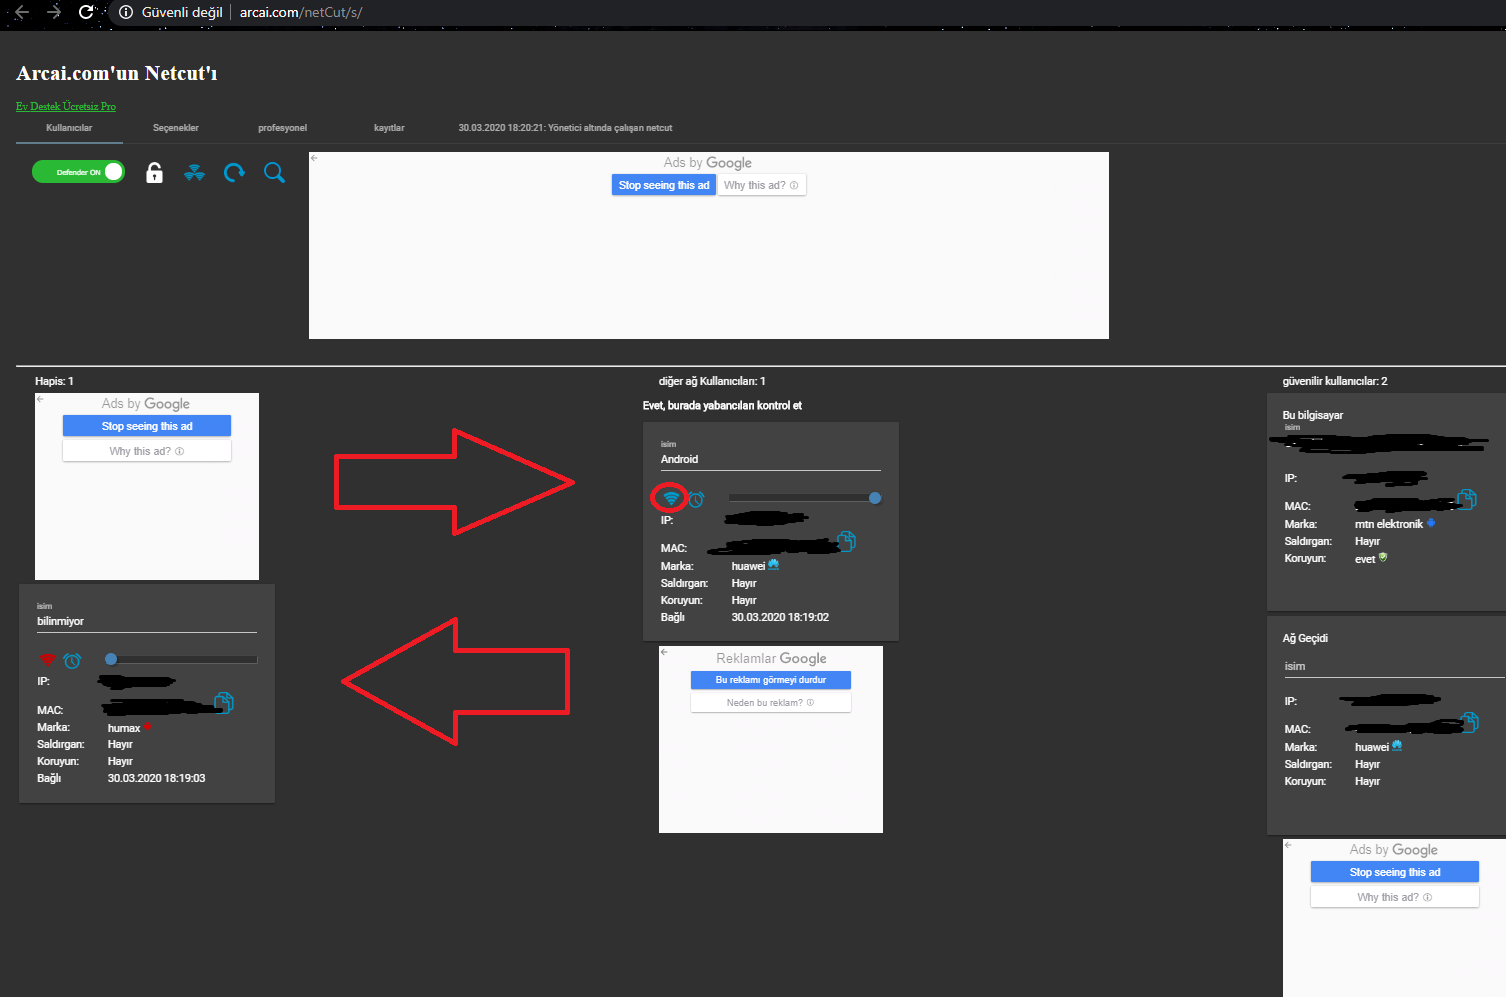The image size is (1506, 1000).
Task: Click the blue refresh arrow icon
Action: pyautogui.click(x=234, y=173)
